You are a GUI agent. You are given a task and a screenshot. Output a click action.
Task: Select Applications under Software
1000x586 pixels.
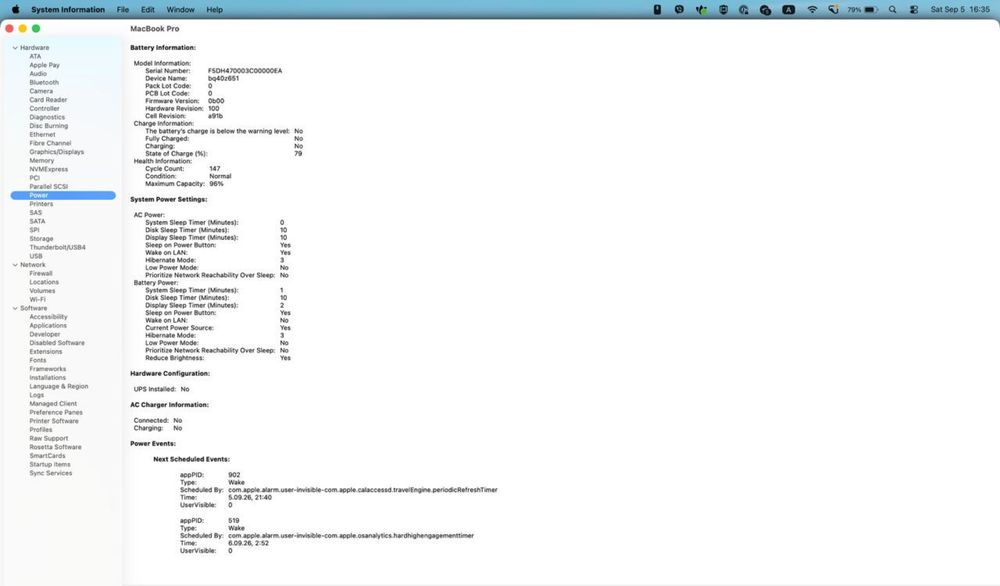pos(48,325)
